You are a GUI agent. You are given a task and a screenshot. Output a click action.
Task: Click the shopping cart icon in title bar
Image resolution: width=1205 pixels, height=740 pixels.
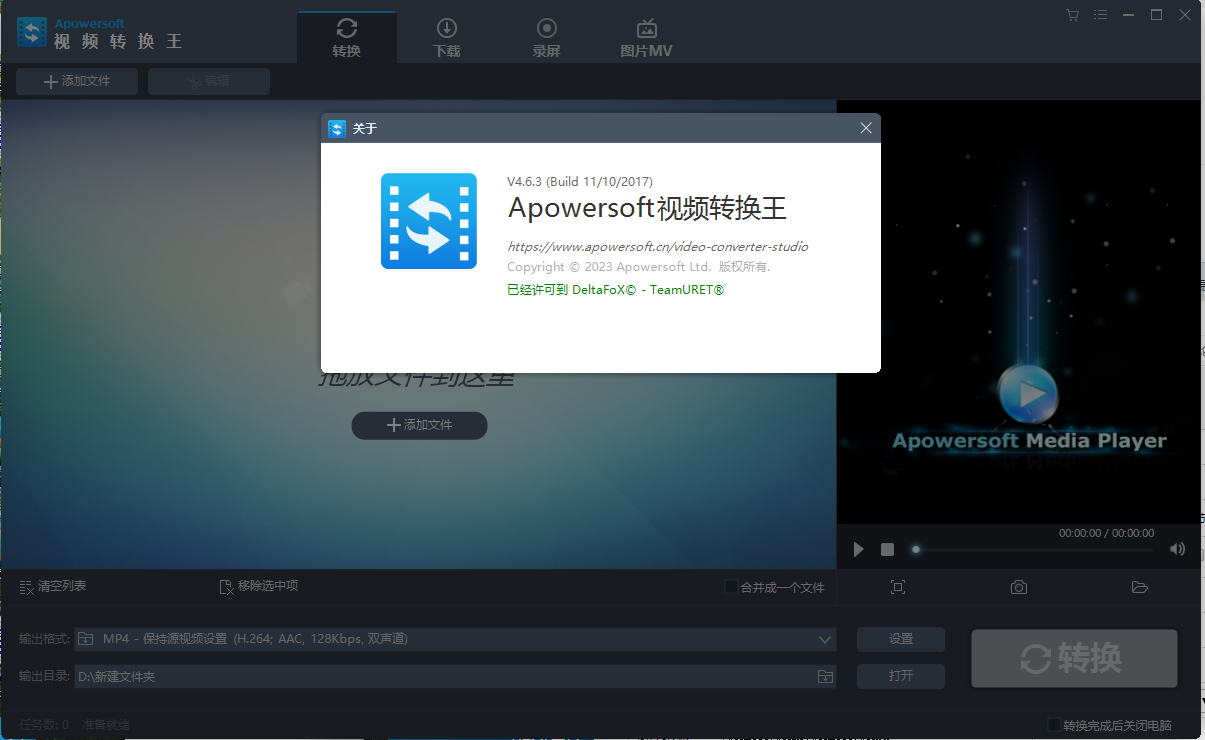point(1073,15)
